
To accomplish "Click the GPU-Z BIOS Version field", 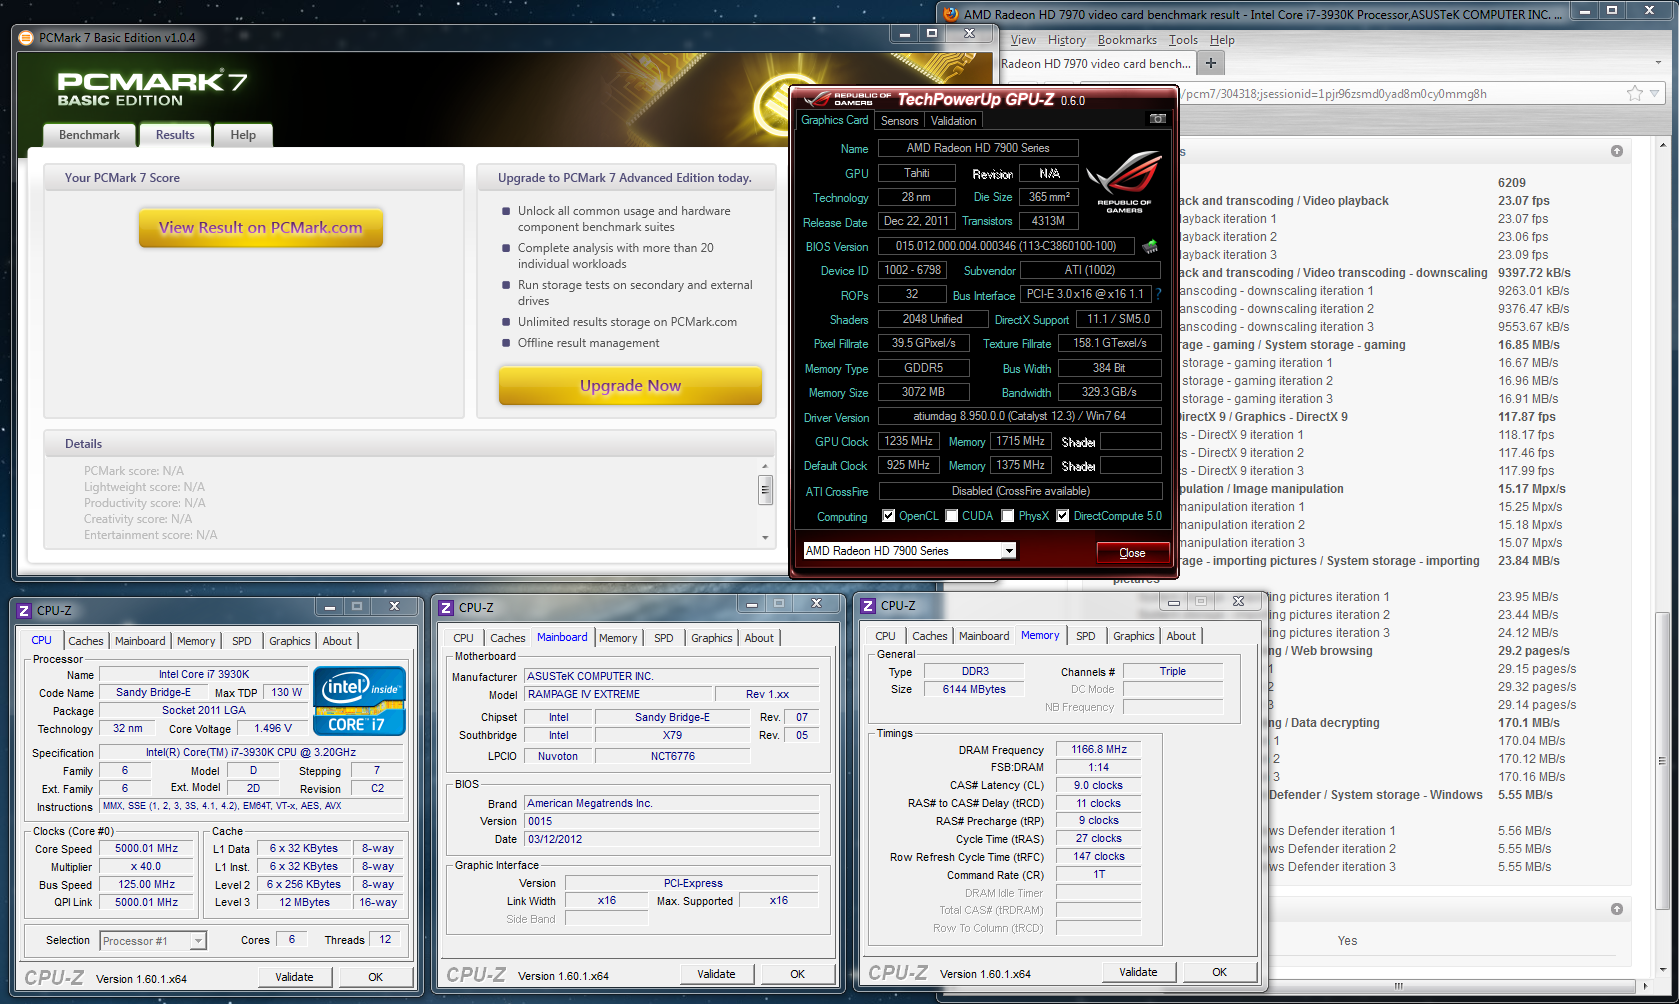I will pyautogui.click(x=1006, y=246).
